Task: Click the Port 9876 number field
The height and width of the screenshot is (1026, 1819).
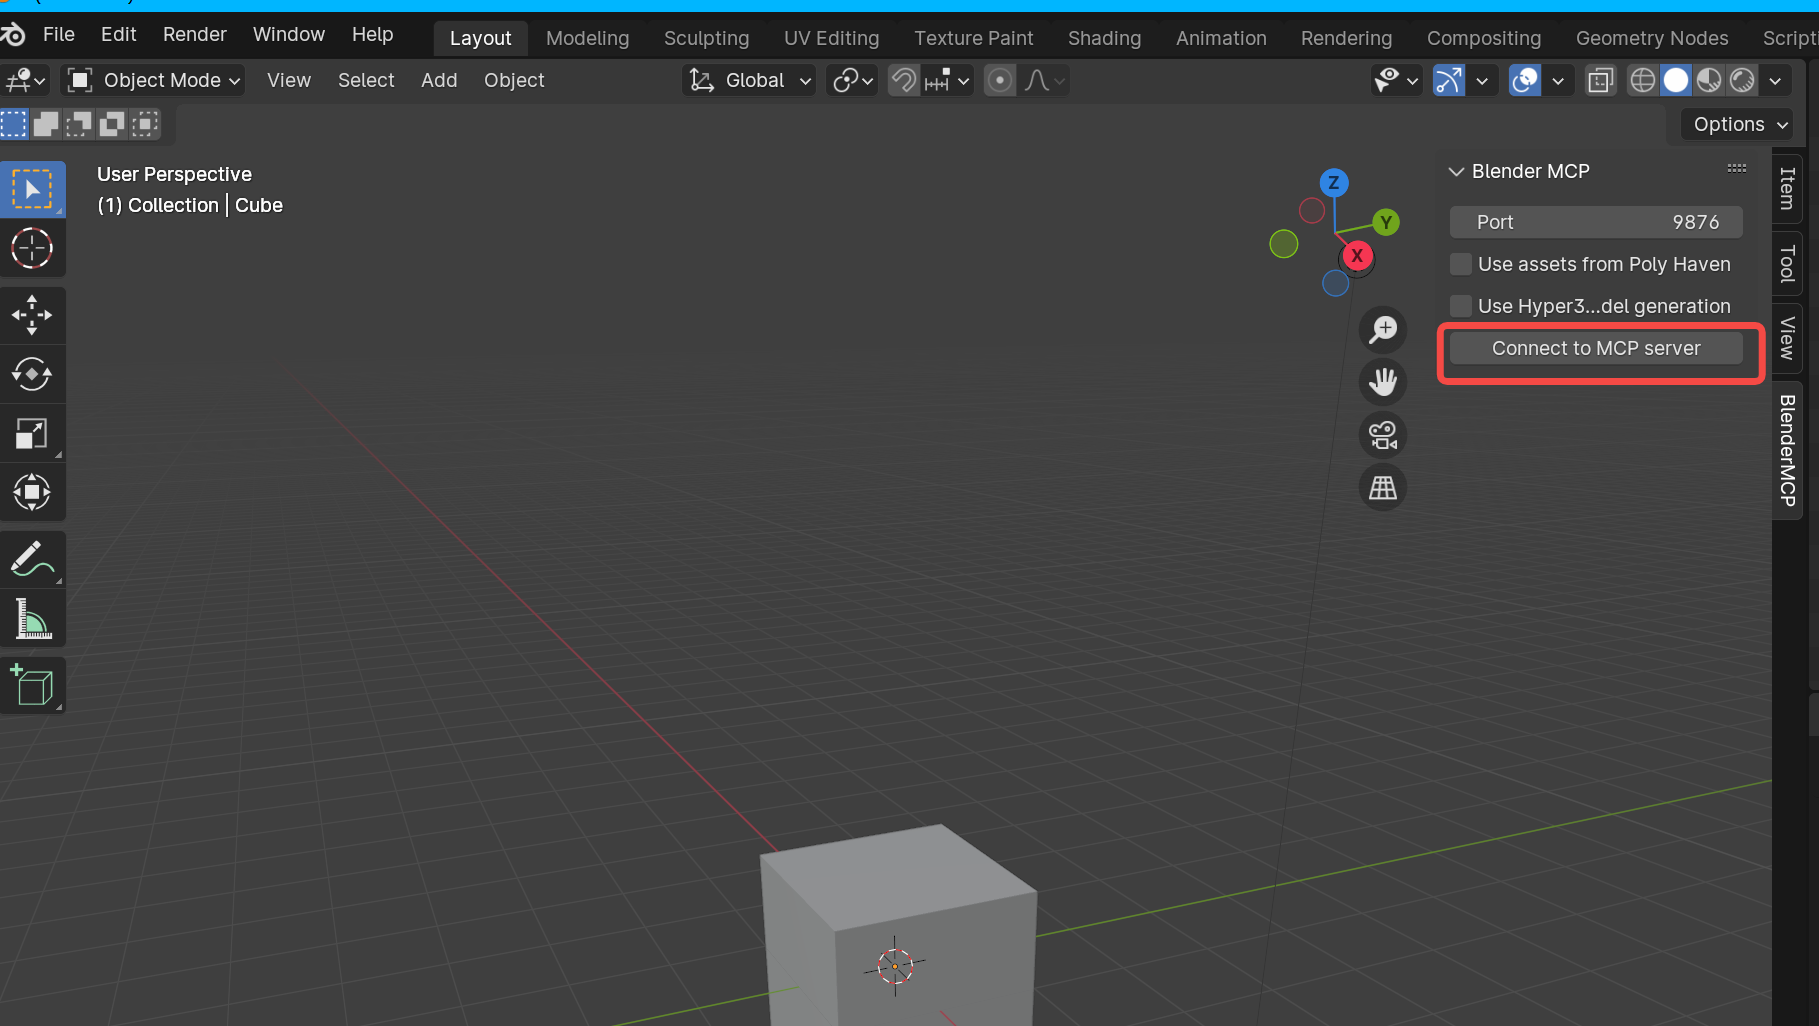Action: pyautogui.click(x=1596, y=222)
